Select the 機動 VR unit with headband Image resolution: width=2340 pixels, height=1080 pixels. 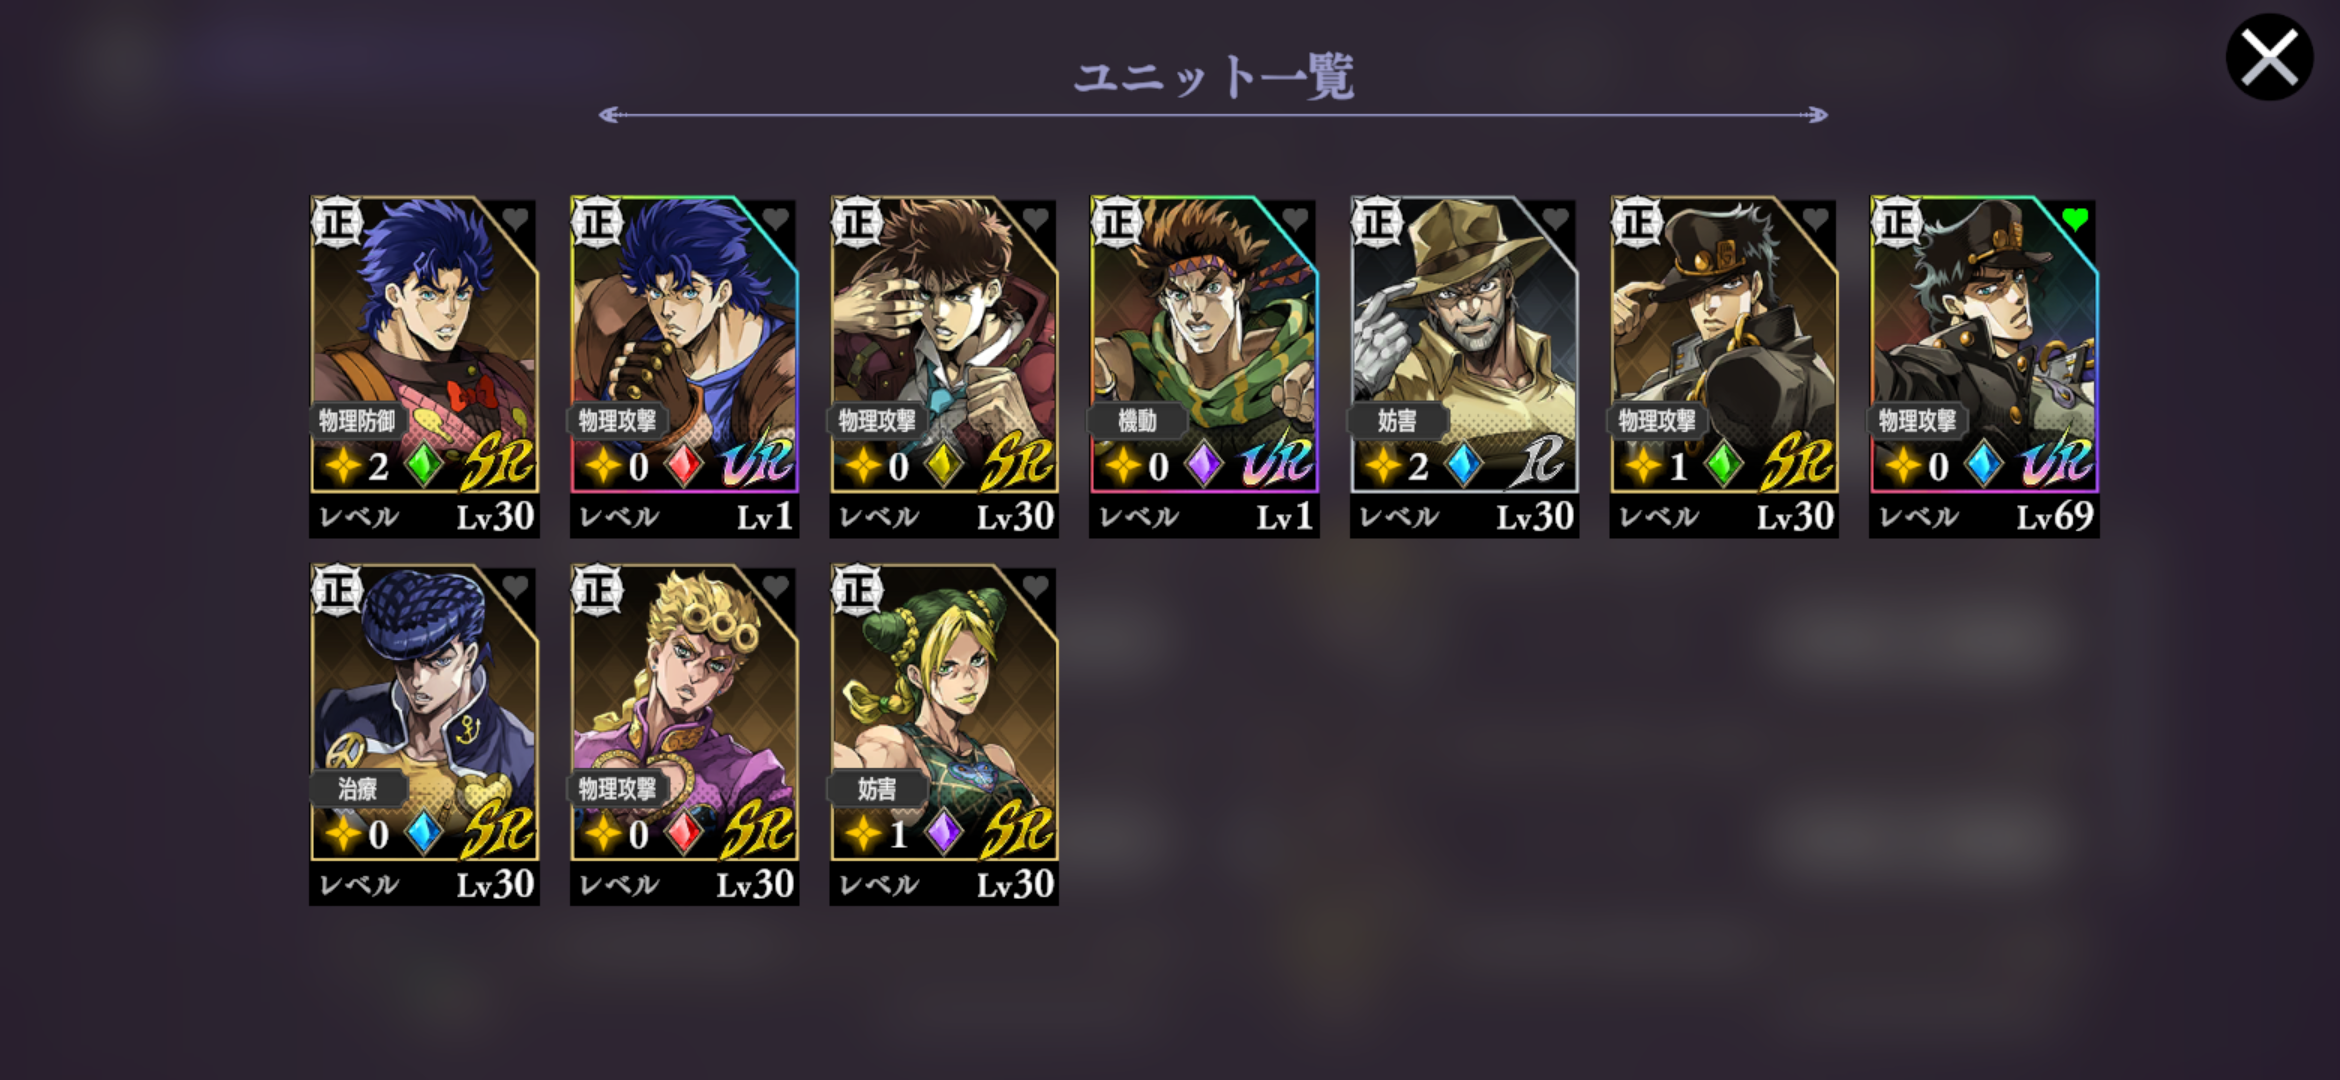pyautogui.click(x=1204, y=367)
